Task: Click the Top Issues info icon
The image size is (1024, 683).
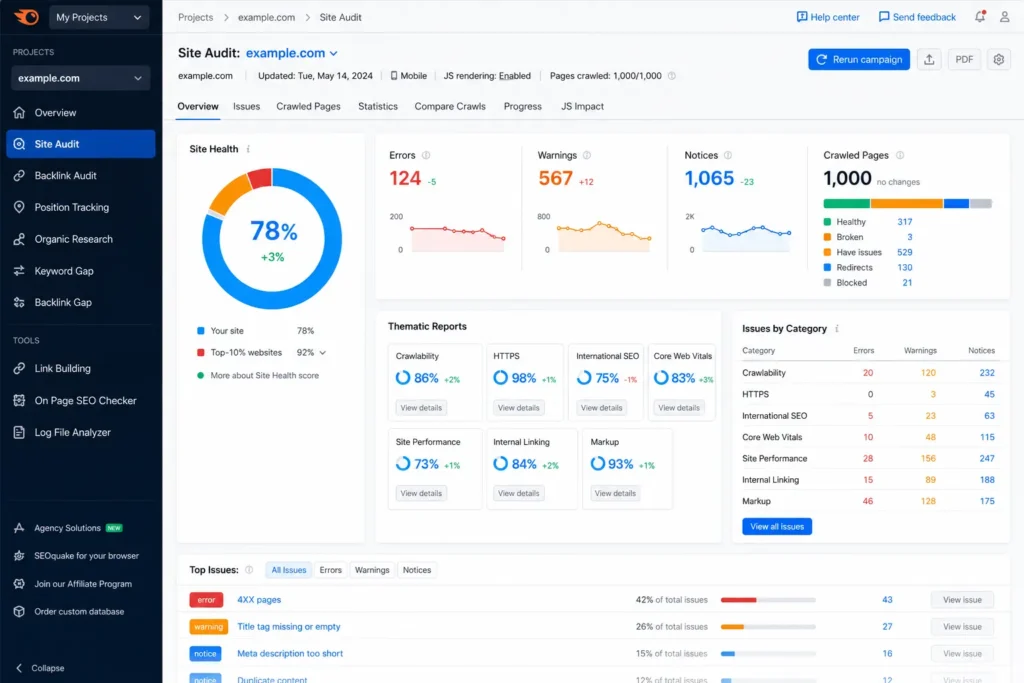Action: tap(249, 570)
